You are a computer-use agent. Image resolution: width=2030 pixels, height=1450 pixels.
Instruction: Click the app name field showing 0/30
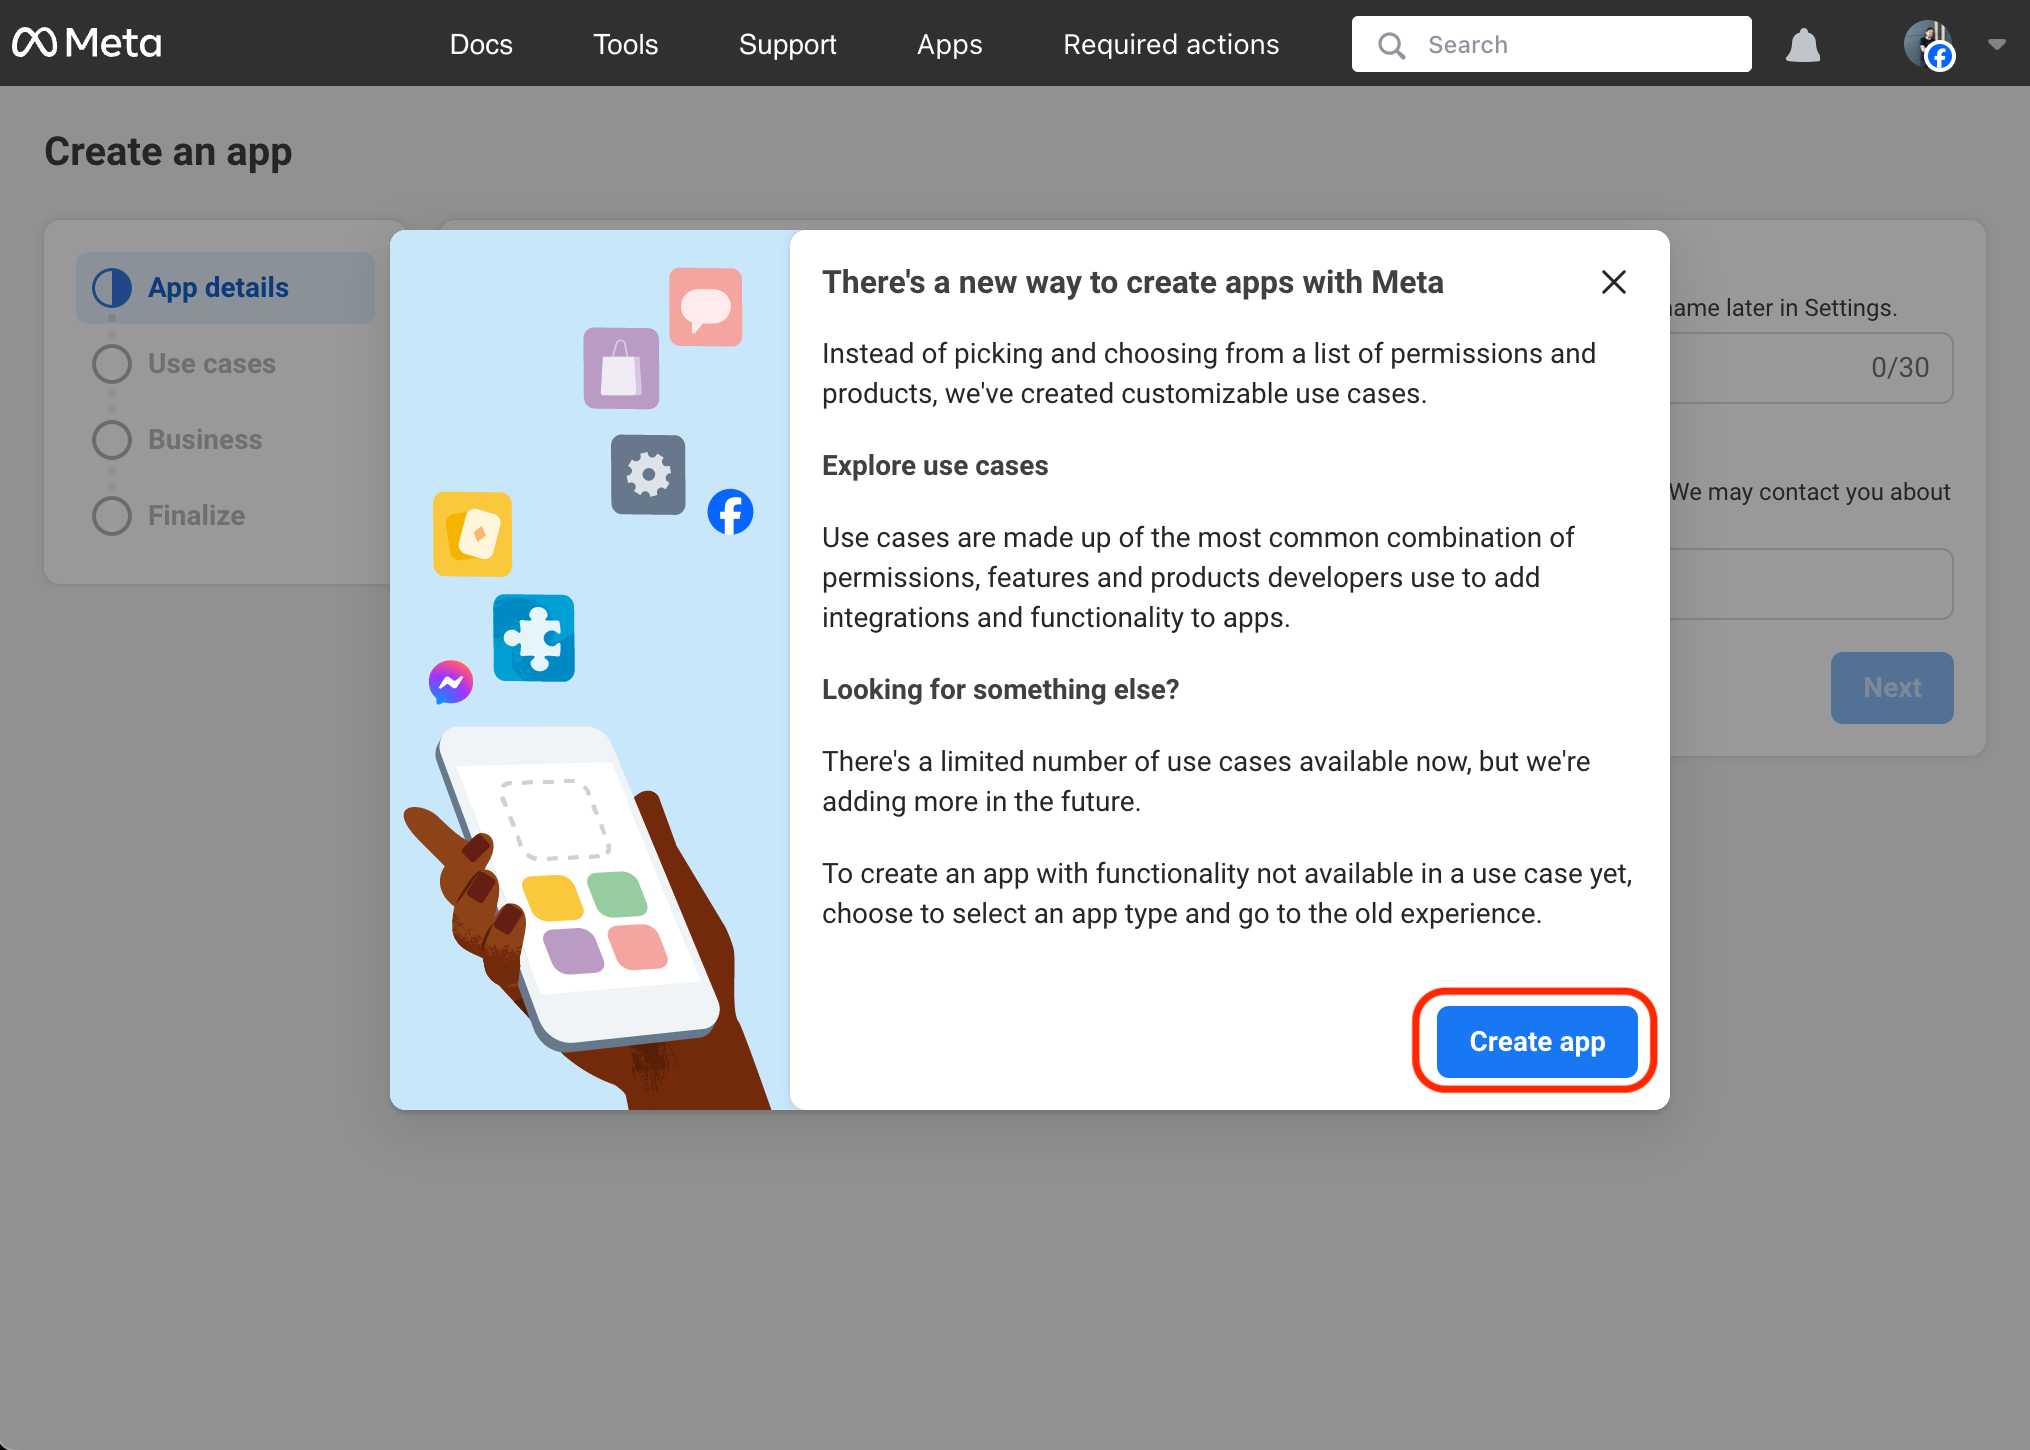[1810, 368]
